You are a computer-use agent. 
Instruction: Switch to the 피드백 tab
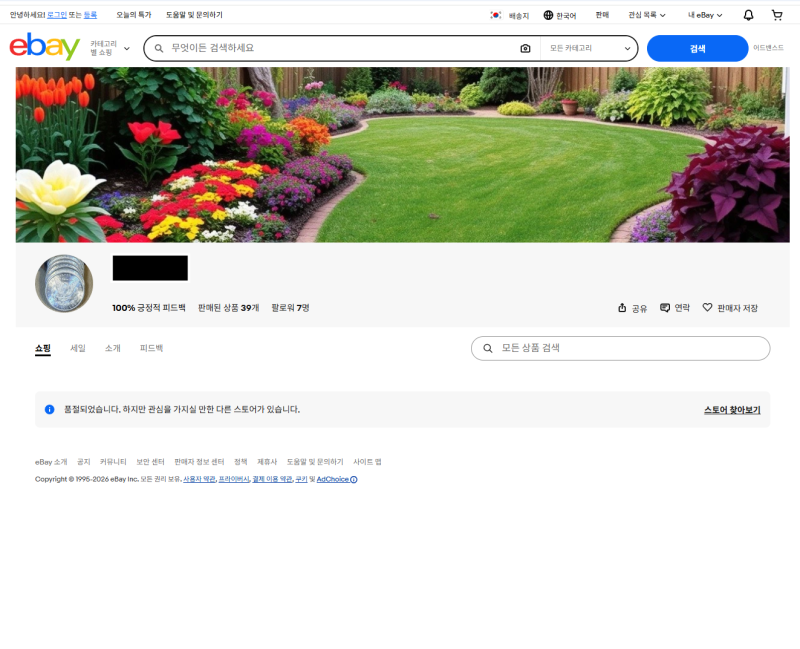[151, 348]
